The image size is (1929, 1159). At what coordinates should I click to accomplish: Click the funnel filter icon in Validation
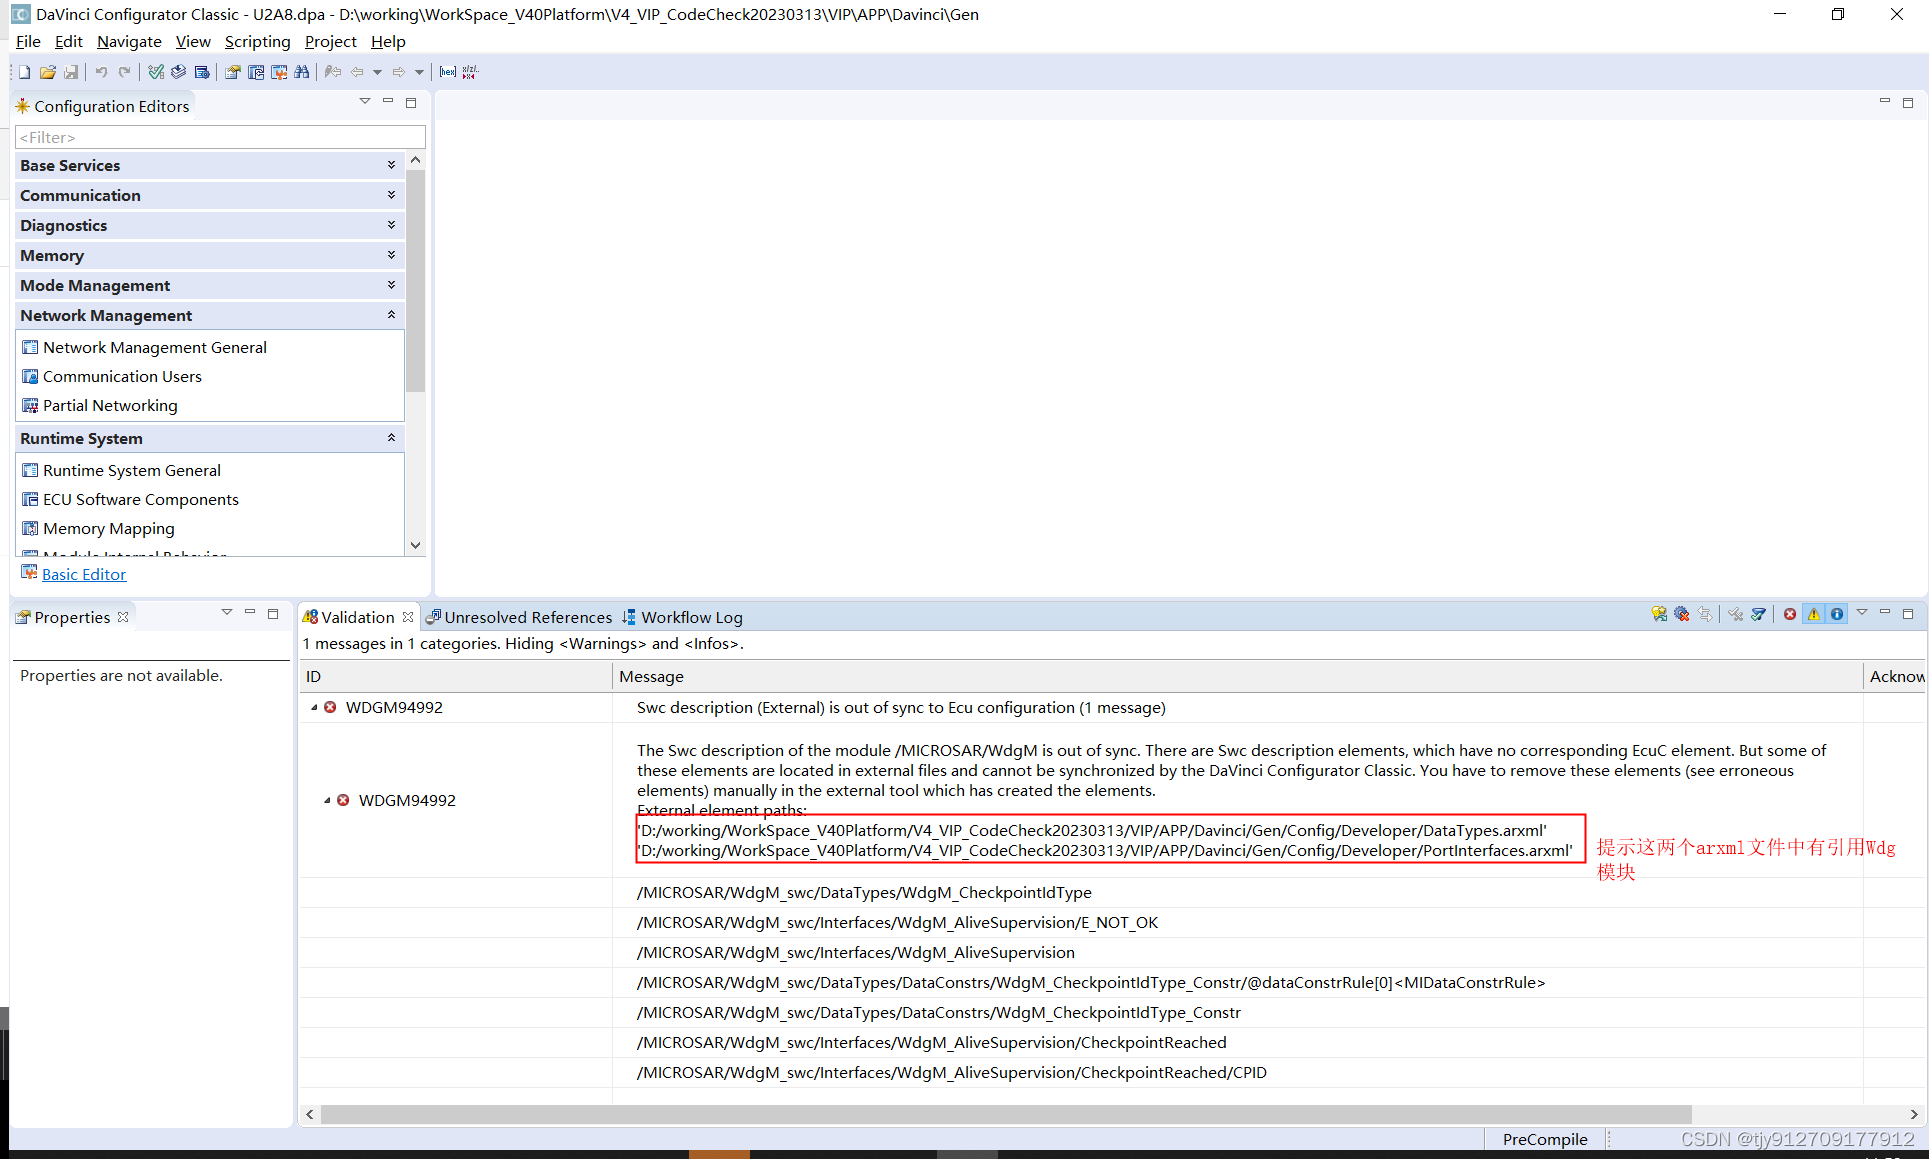1758,614
